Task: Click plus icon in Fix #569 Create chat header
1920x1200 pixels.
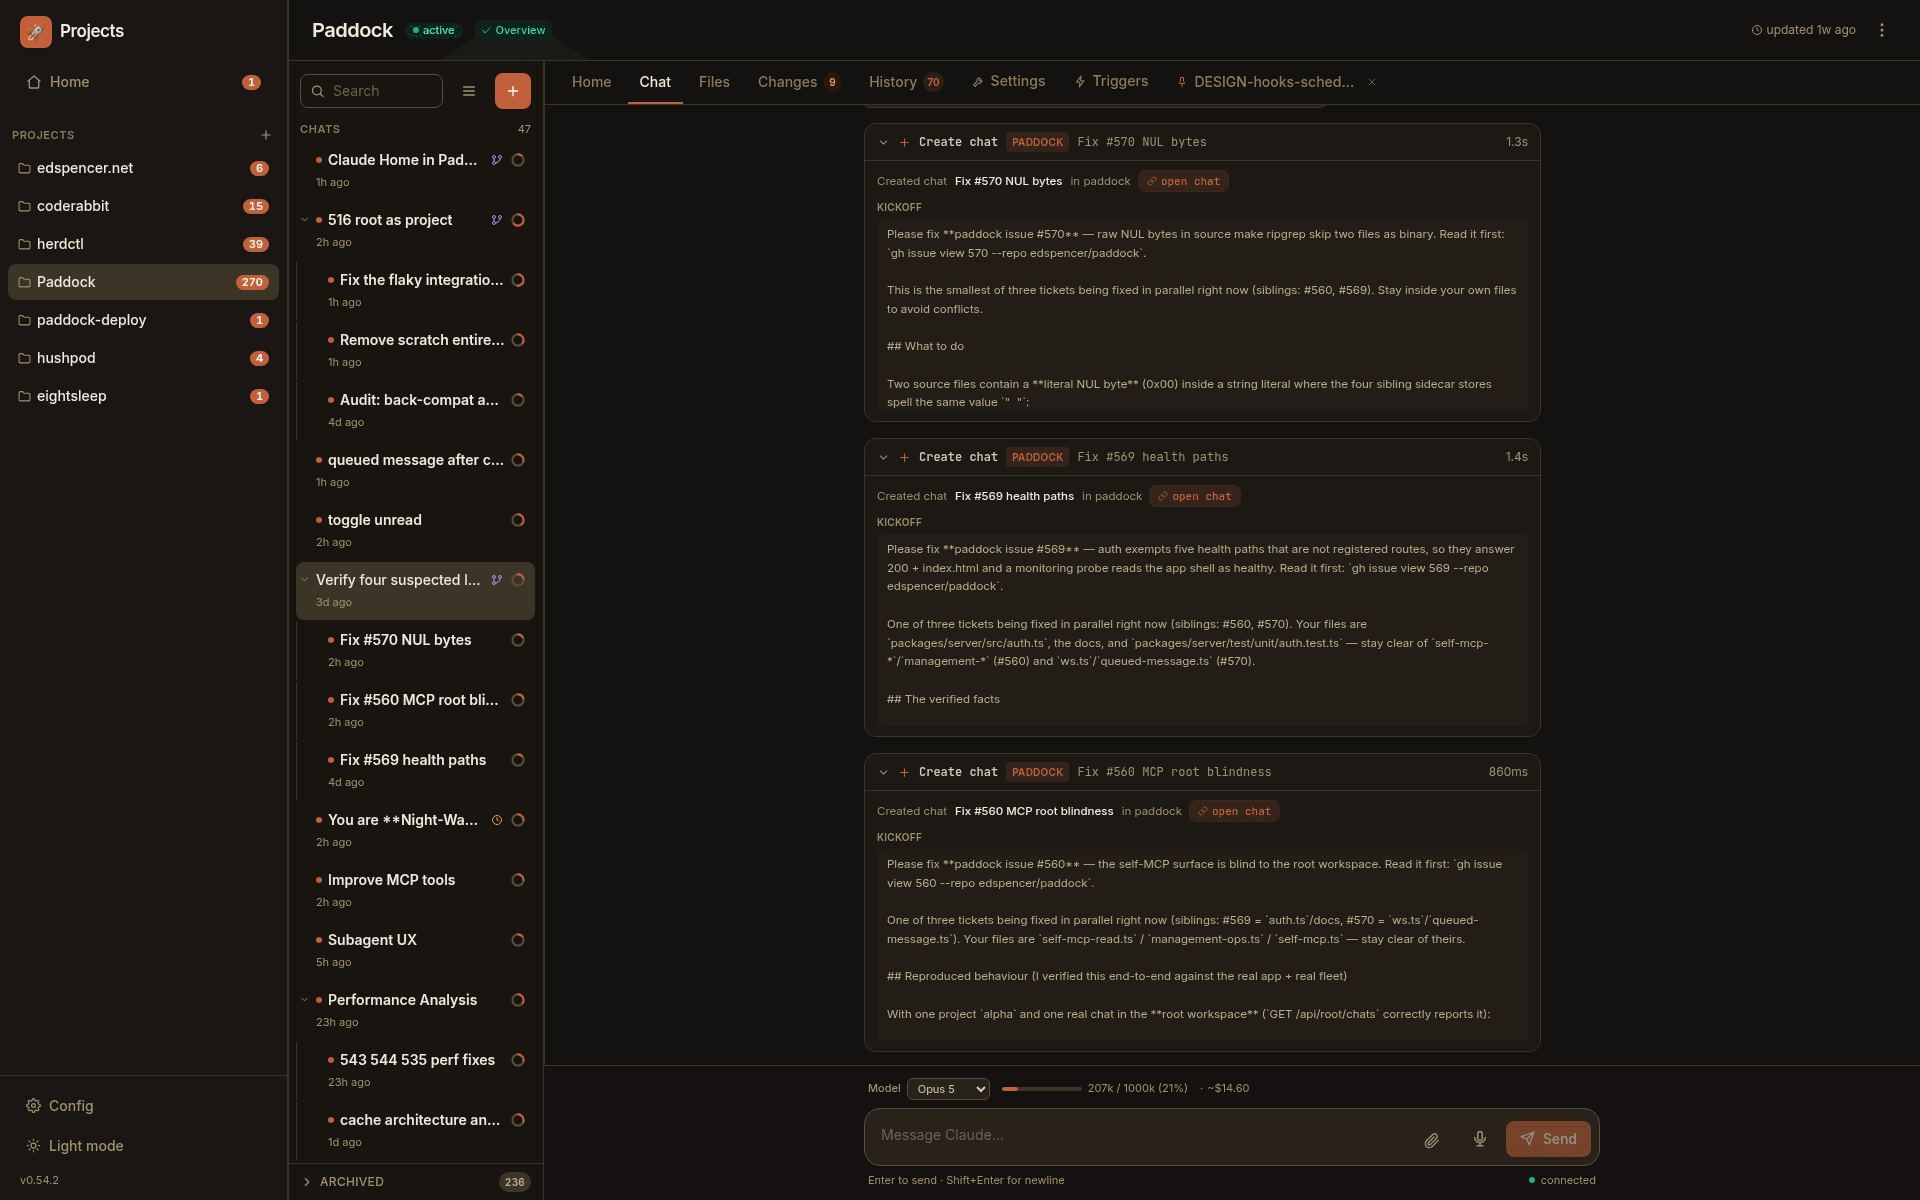Action: click(904, 457)
